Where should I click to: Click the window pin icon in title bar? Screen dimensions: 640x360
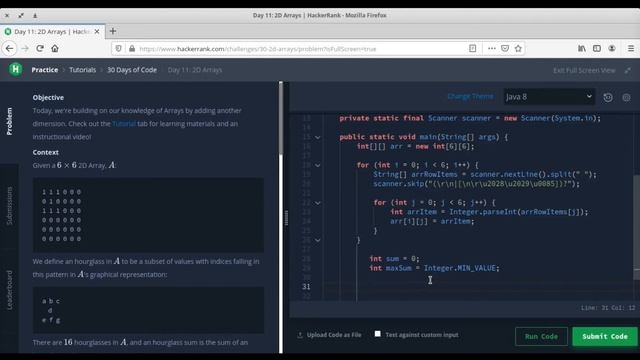pyautogui.click(x=35, y=16)
